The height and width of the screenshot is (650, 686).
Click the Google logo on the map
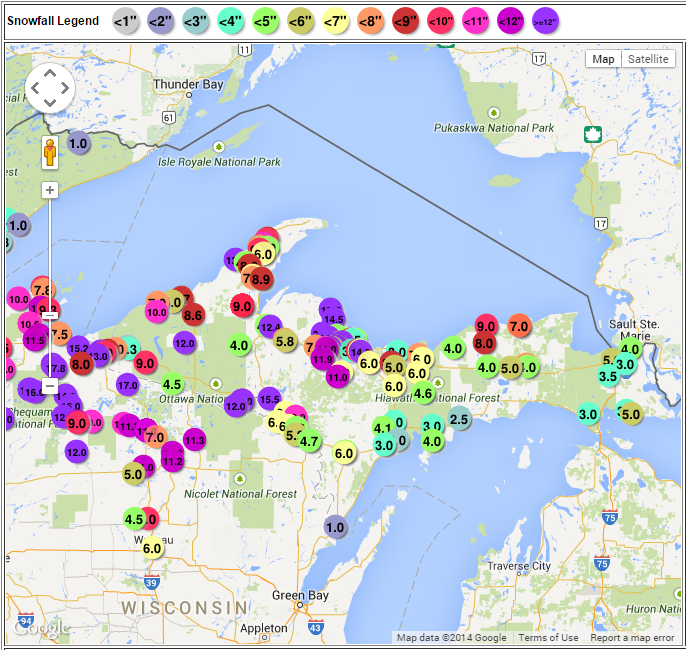pos(42,629)
